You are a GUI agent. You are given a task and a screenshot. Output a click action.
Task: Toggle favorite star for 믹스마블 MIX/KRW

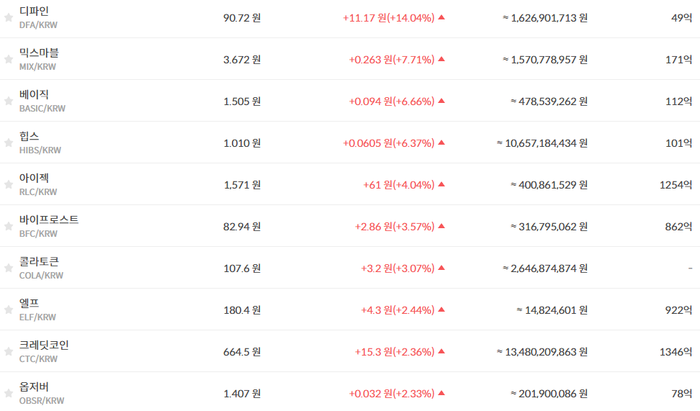click(x=8, y=59)
